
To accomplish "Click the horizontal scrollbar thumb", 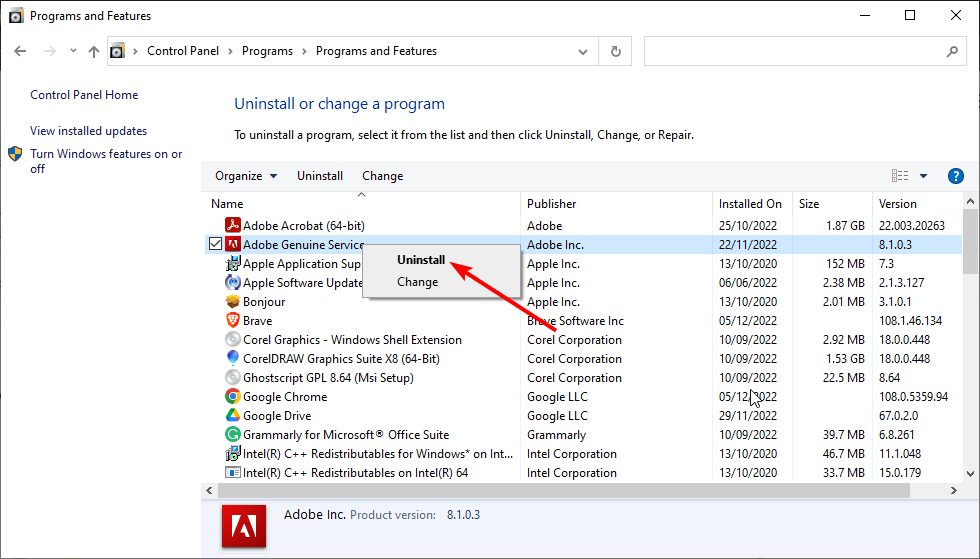I will pos(564,491).
